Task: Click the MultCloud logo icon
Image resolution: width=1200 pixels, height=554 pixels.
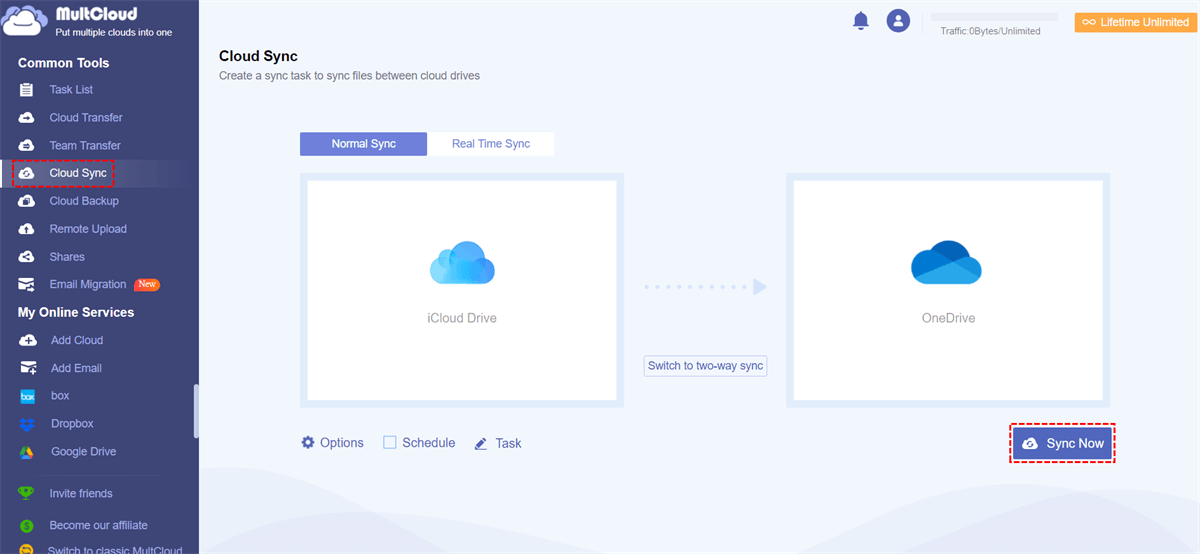Action: [26, 21]
